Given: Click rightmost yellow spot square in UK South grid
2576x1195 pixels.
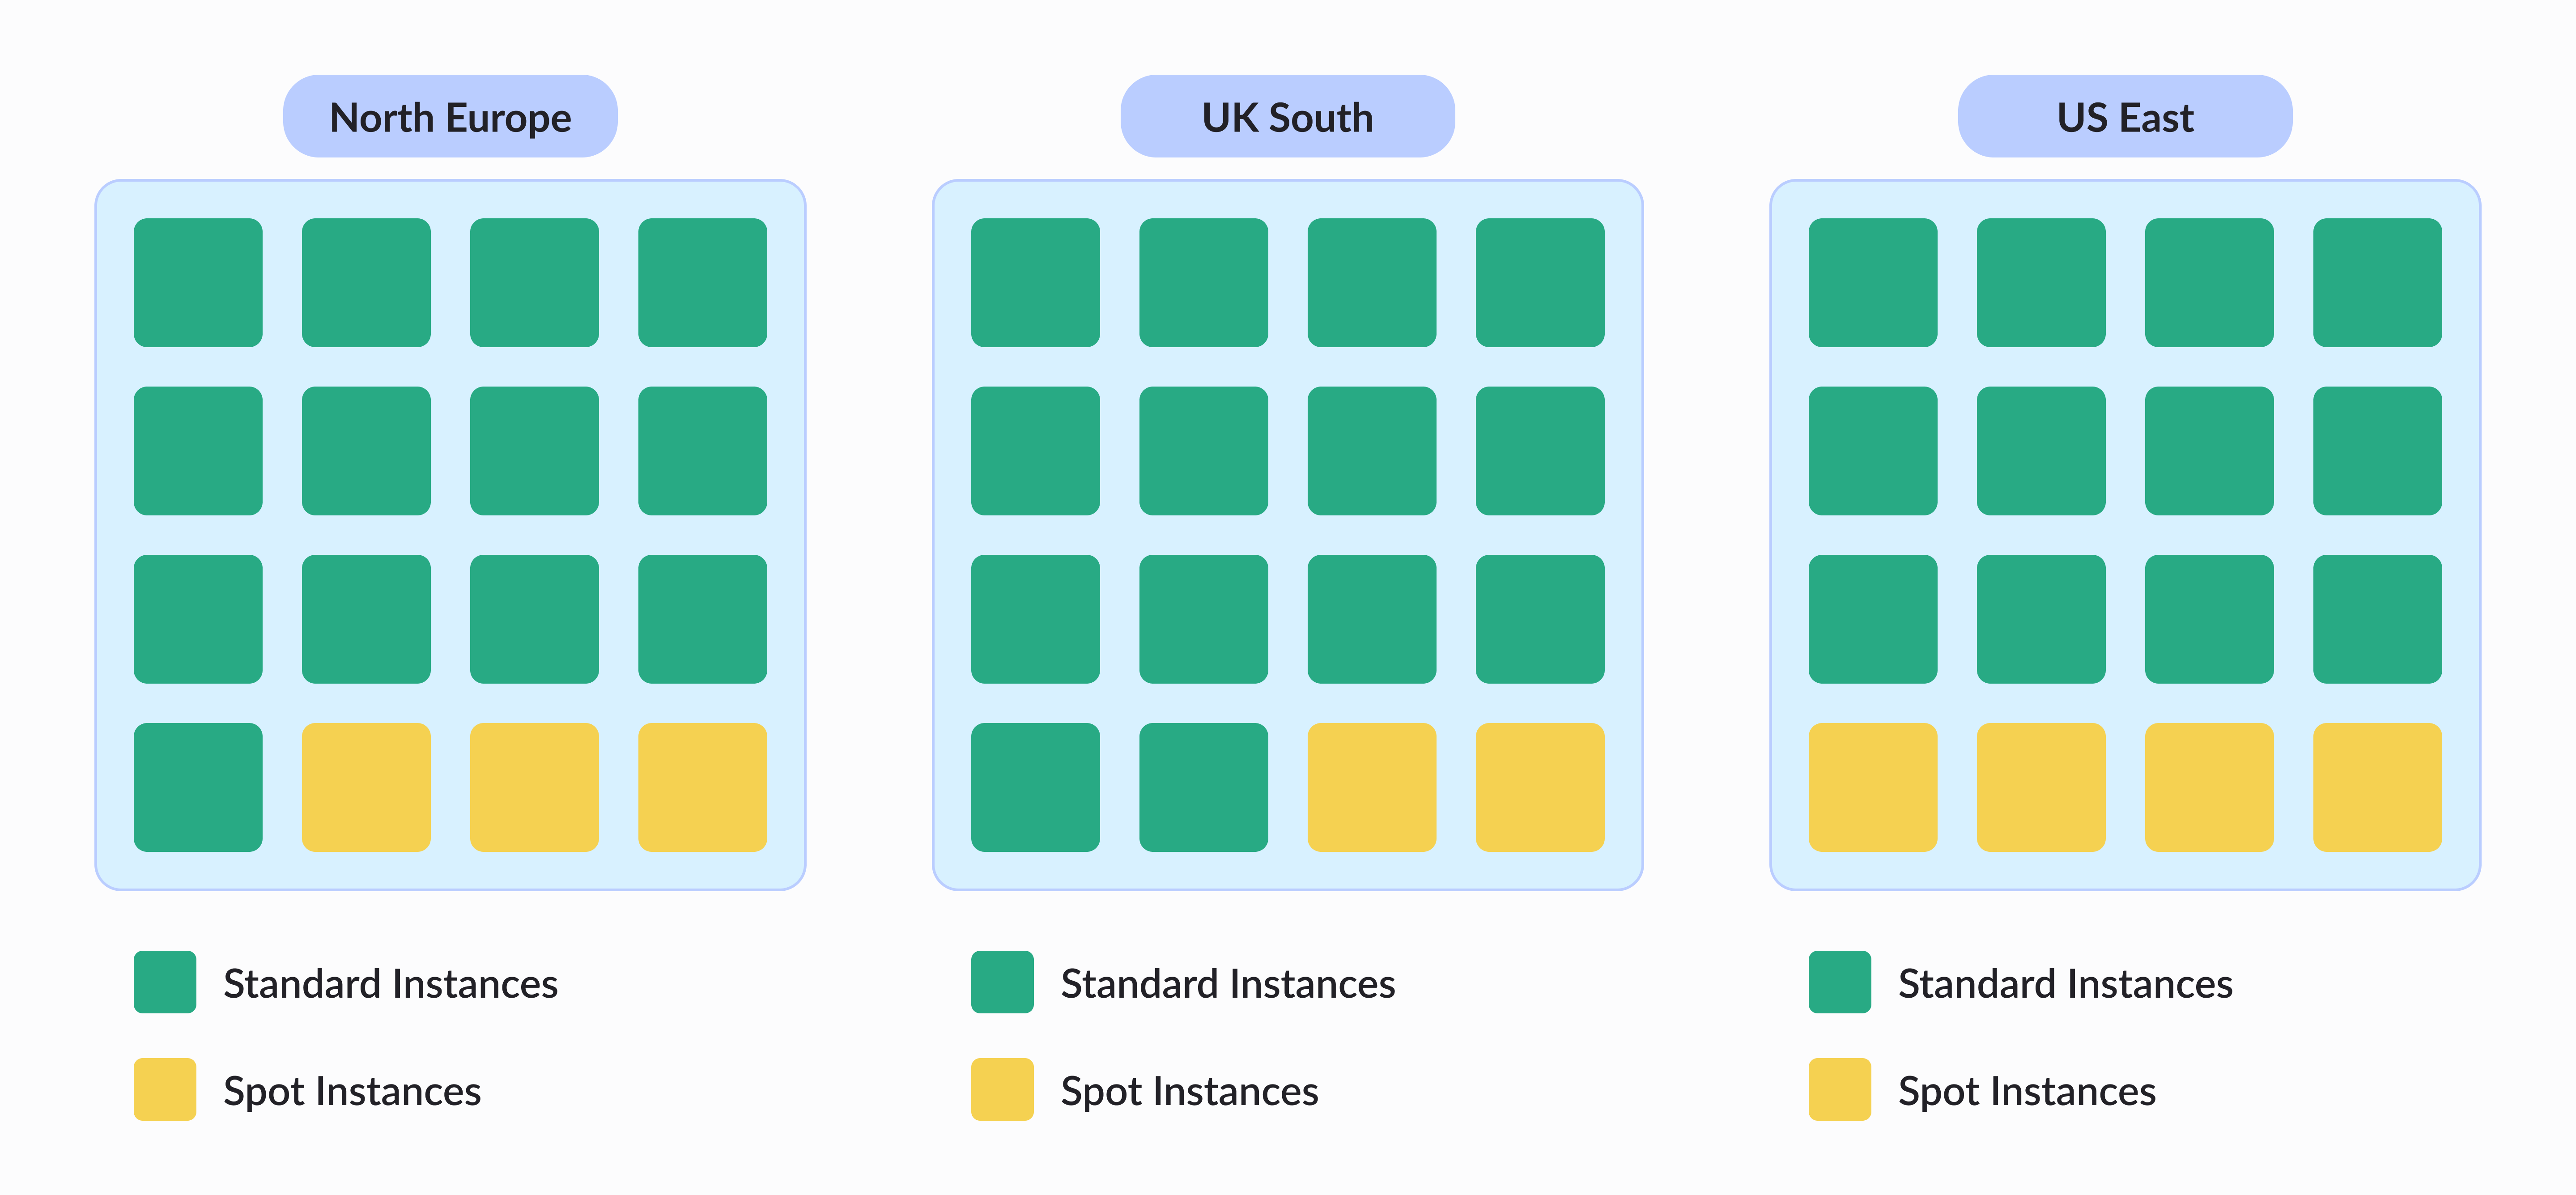Looking at the screenshot, I should (1540, 787).
